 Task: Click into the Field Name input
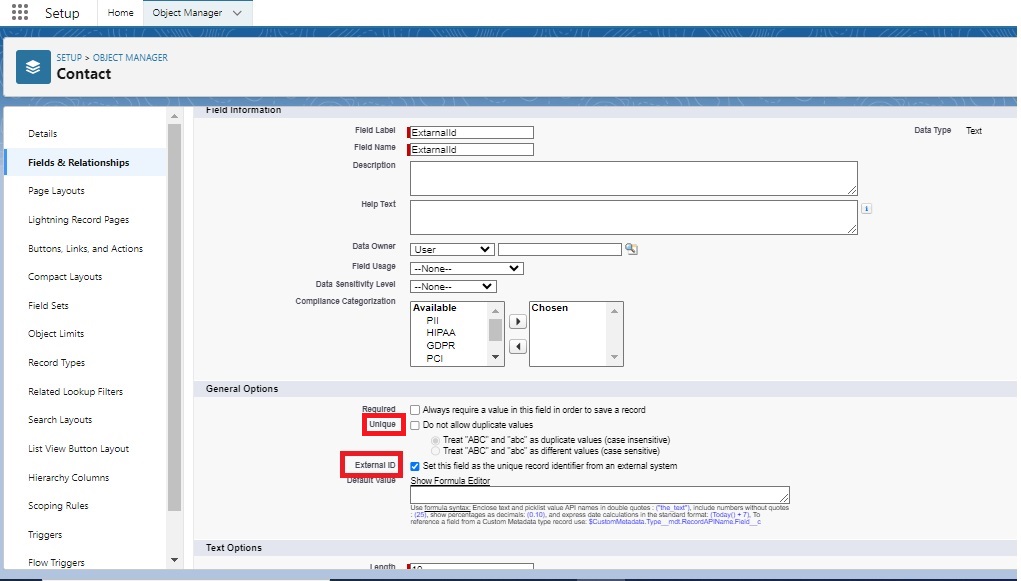click(x=471, y=150)
